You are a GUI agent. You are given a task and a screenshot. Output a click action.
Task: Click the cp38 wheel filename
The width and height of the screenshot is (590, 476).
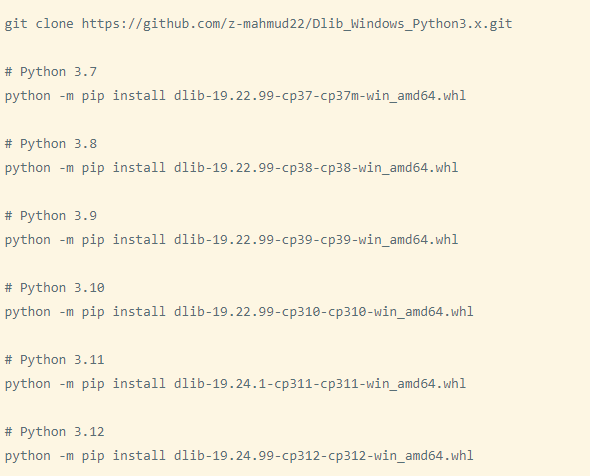click(316, 168)
